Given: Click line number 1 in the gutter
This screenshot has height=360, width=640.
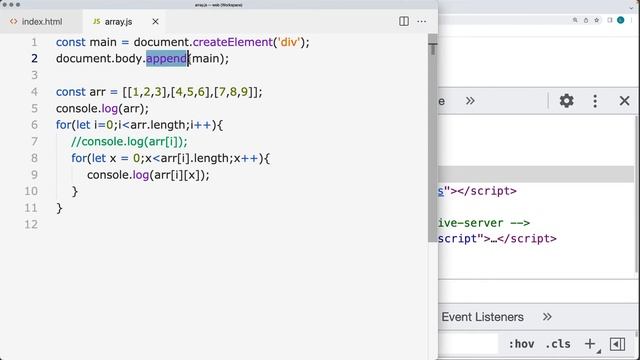Looking at the screenshot, I should click(34, 42).
